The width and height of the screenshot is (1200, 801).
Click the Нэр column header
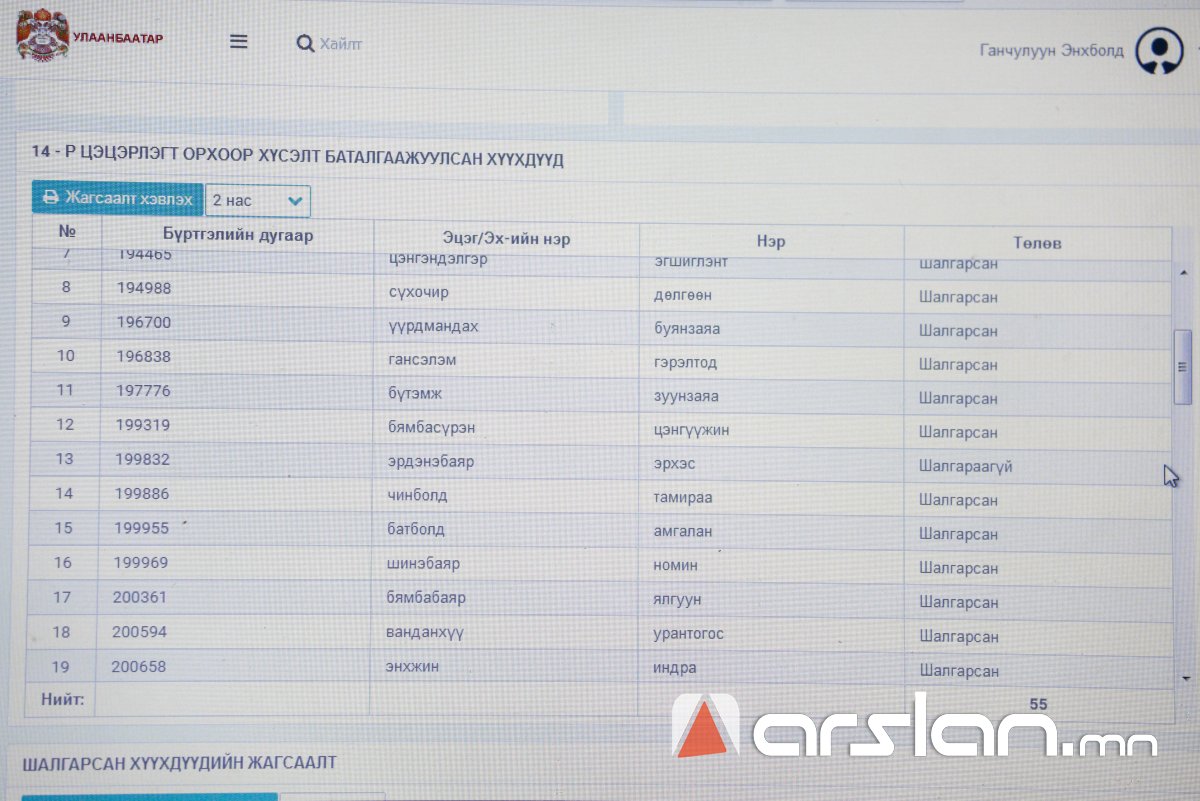[771, 242]
